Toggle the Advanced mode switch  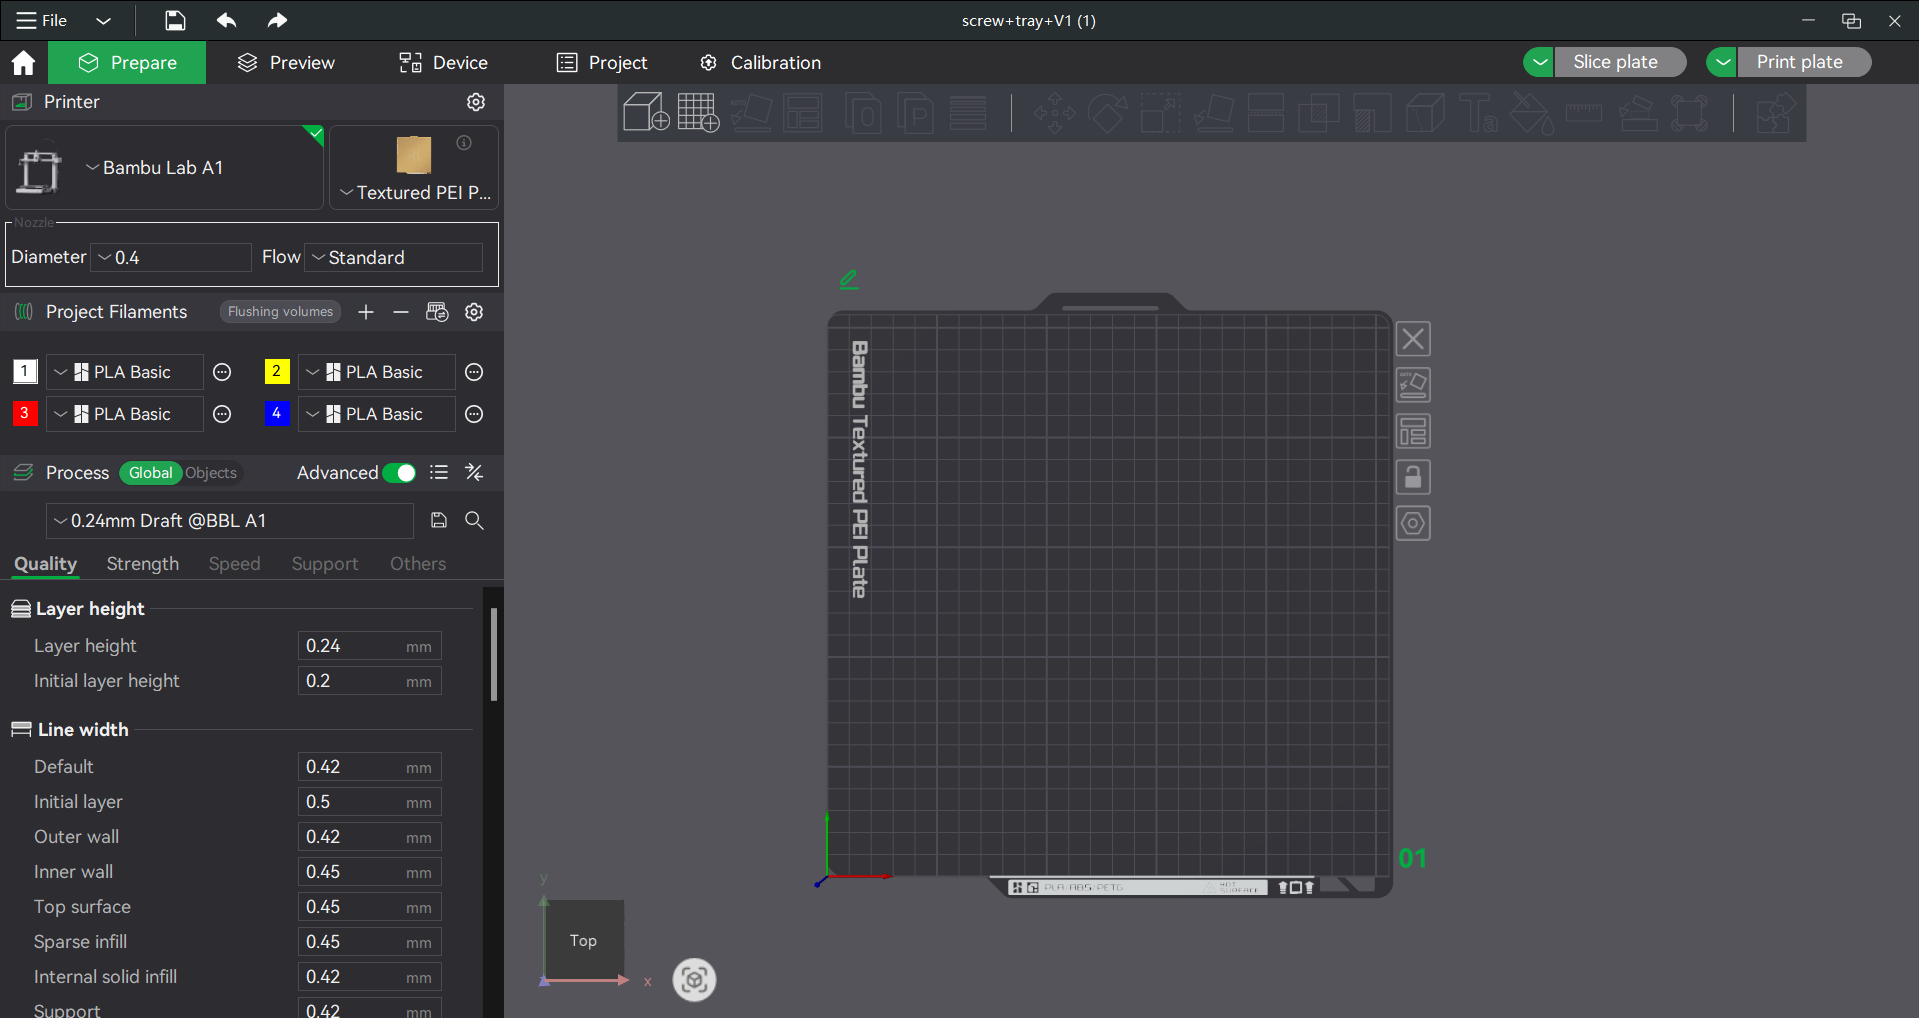click(x=400, y=473)
